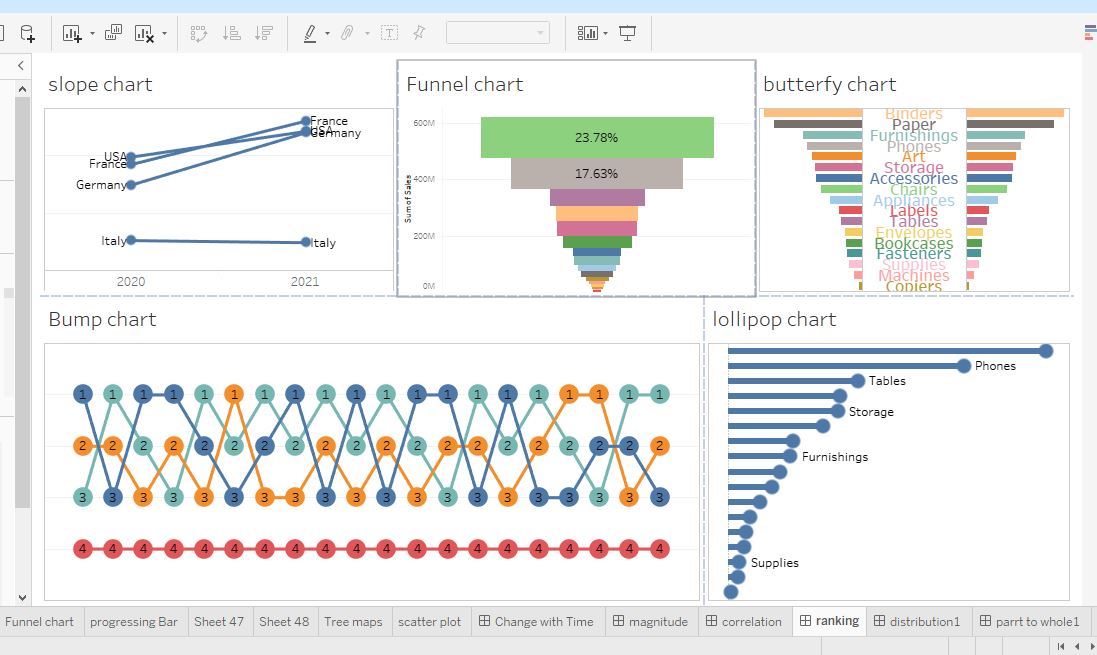Start Presentation Mode from the toolbar

click(x=628, y=33)
